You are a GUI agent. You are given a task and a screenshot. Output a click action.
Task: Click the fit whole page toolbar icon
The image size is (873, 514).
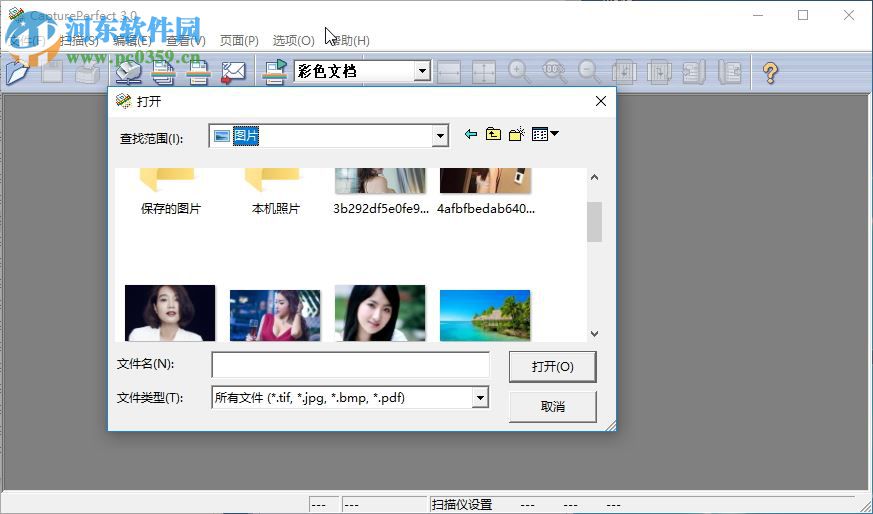coord(484,72)
